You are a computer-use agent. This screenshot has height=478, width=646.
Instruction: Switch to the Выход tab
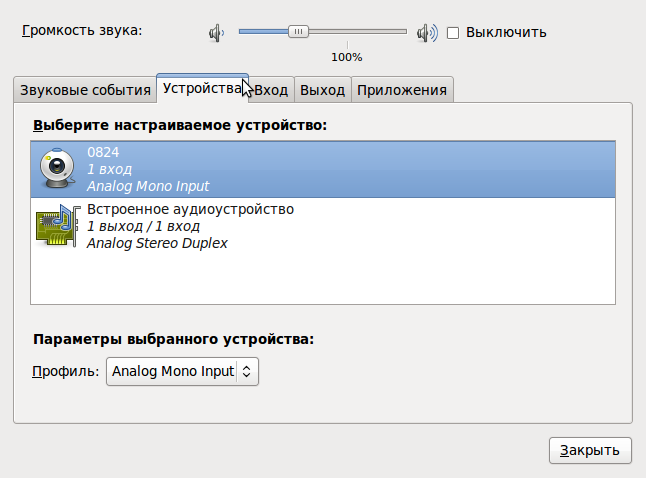tap(323, 89)
